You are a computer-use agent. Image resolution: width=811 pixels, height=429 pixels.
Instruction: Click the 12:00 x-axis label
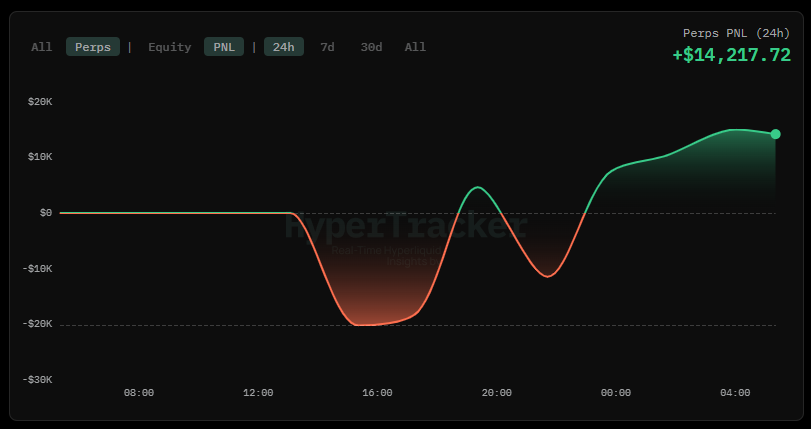coord(258,393)
